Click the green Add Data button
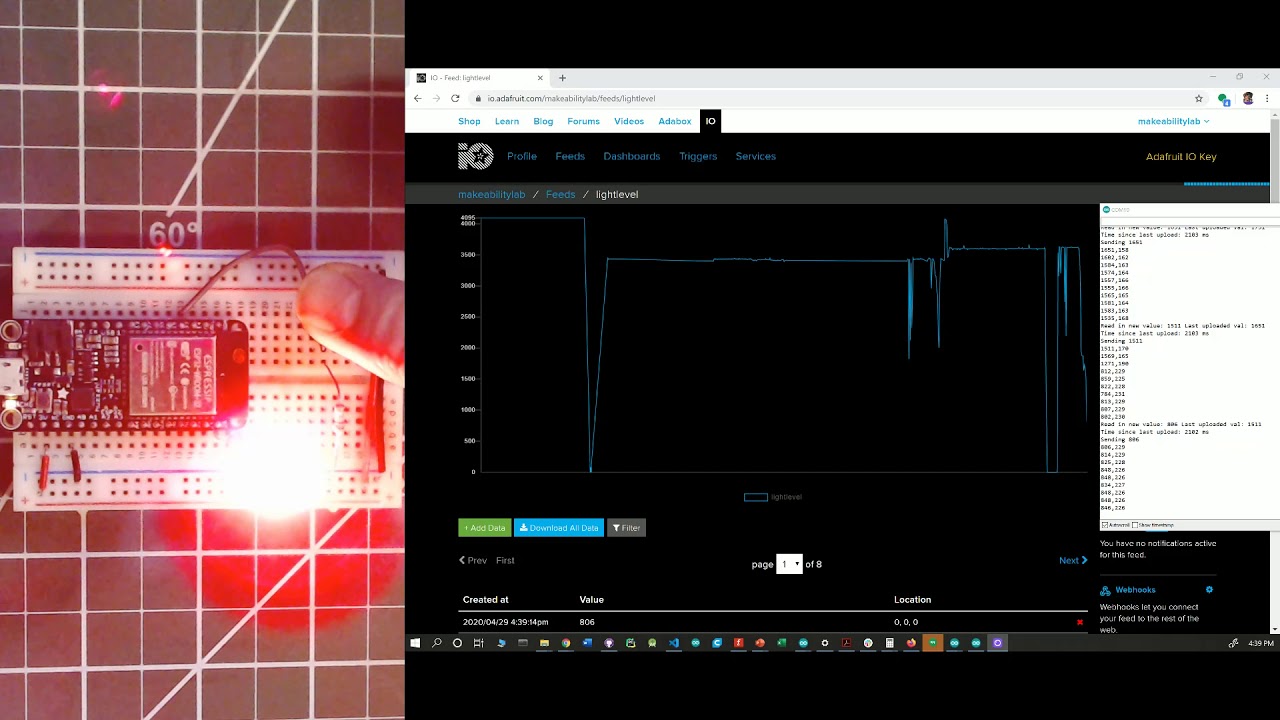This screenshot has height=720, width=1280. tap(485, 528)
